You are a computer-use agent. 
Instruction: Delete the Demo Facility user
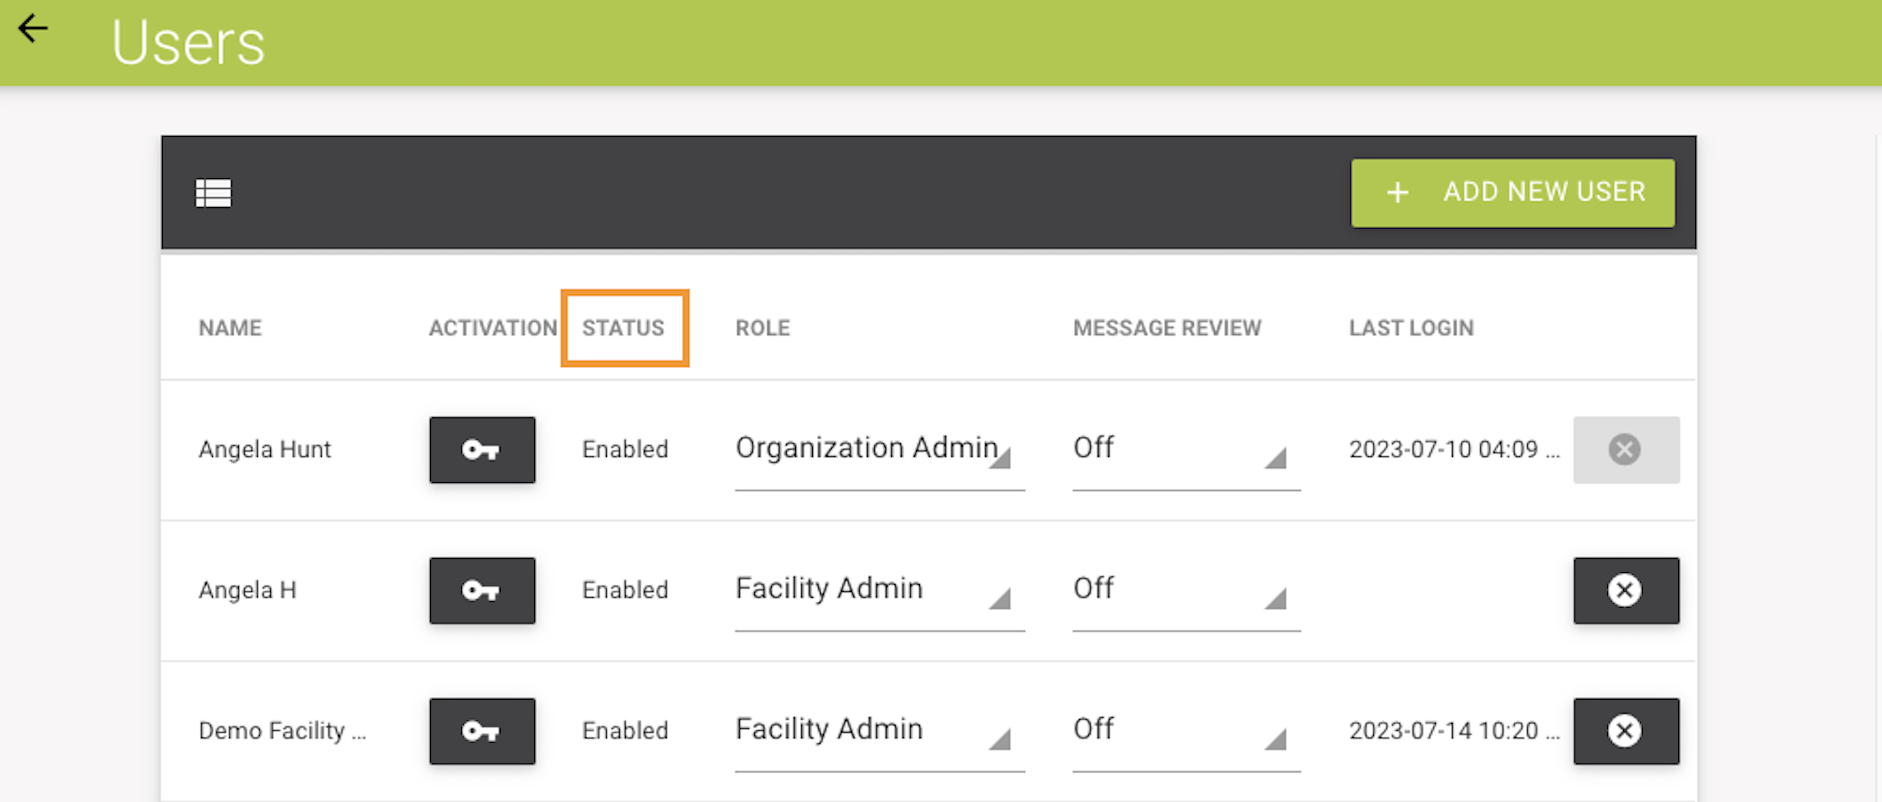pos(1626,731)
